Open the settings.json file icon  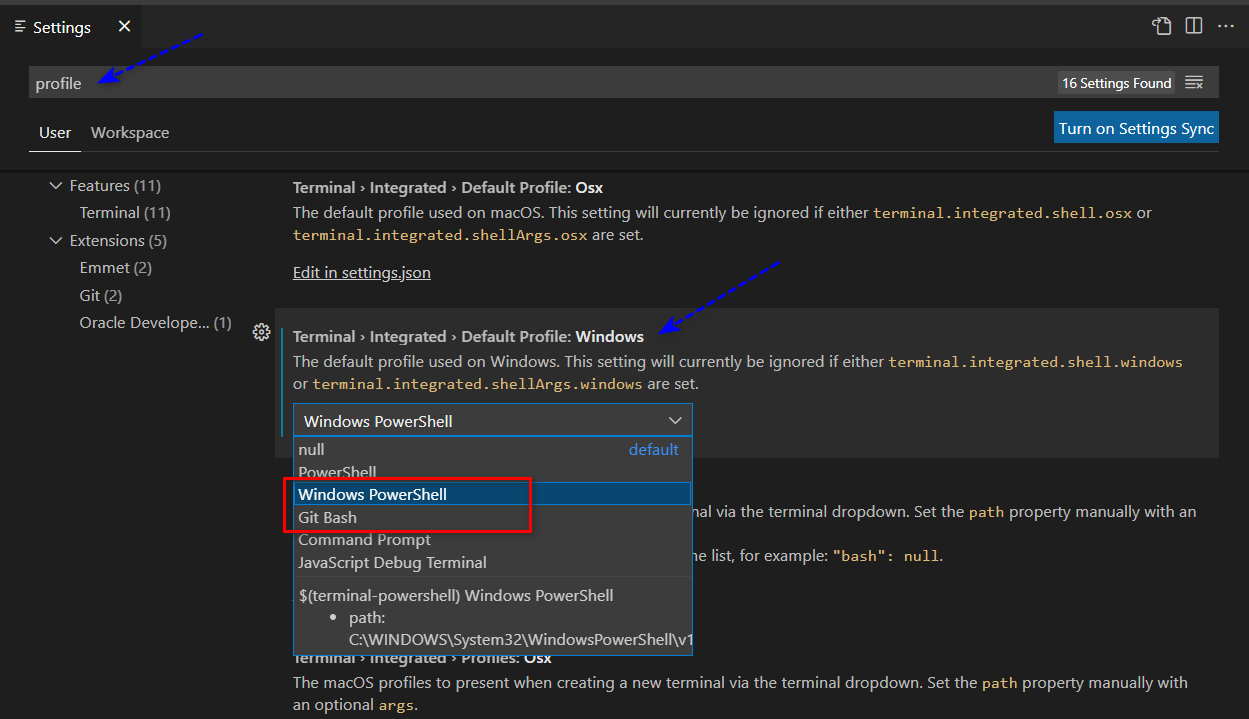point(1161,26)
